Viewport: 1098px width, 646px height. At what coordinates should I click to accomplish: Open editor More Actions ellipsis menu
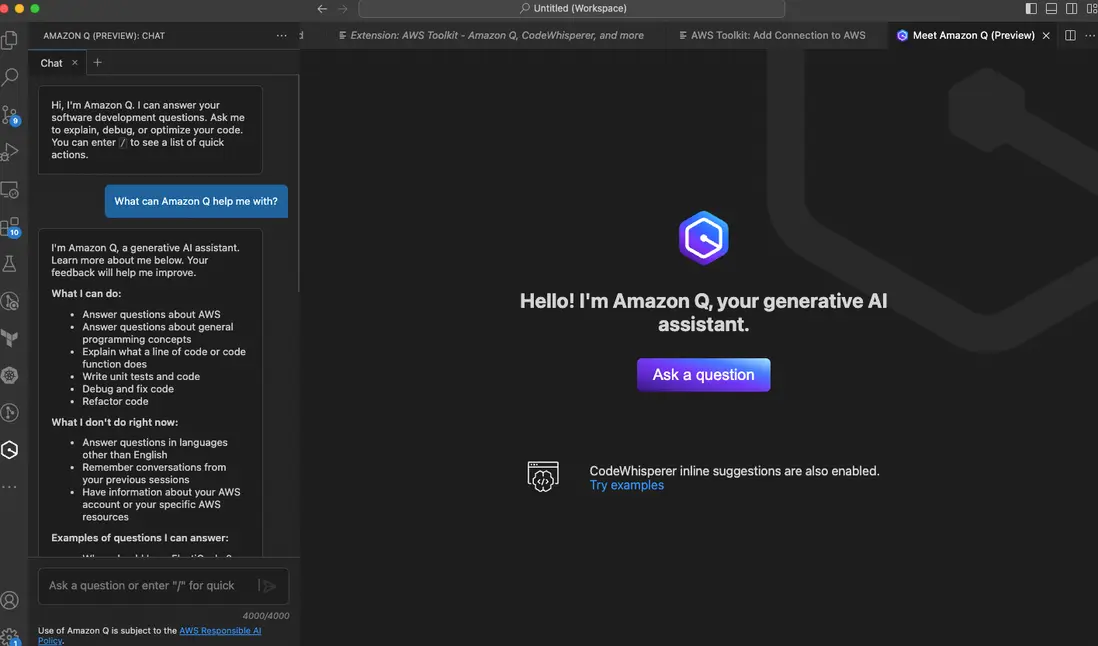pos(1090,35)
